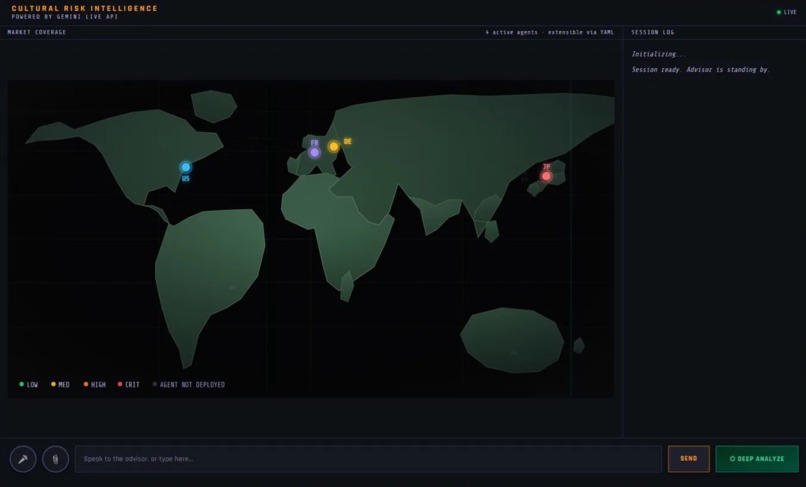Focus the 'Speak to the advisor' text field
This screenshot has height=487, width=806.
[x=368, y=459]
